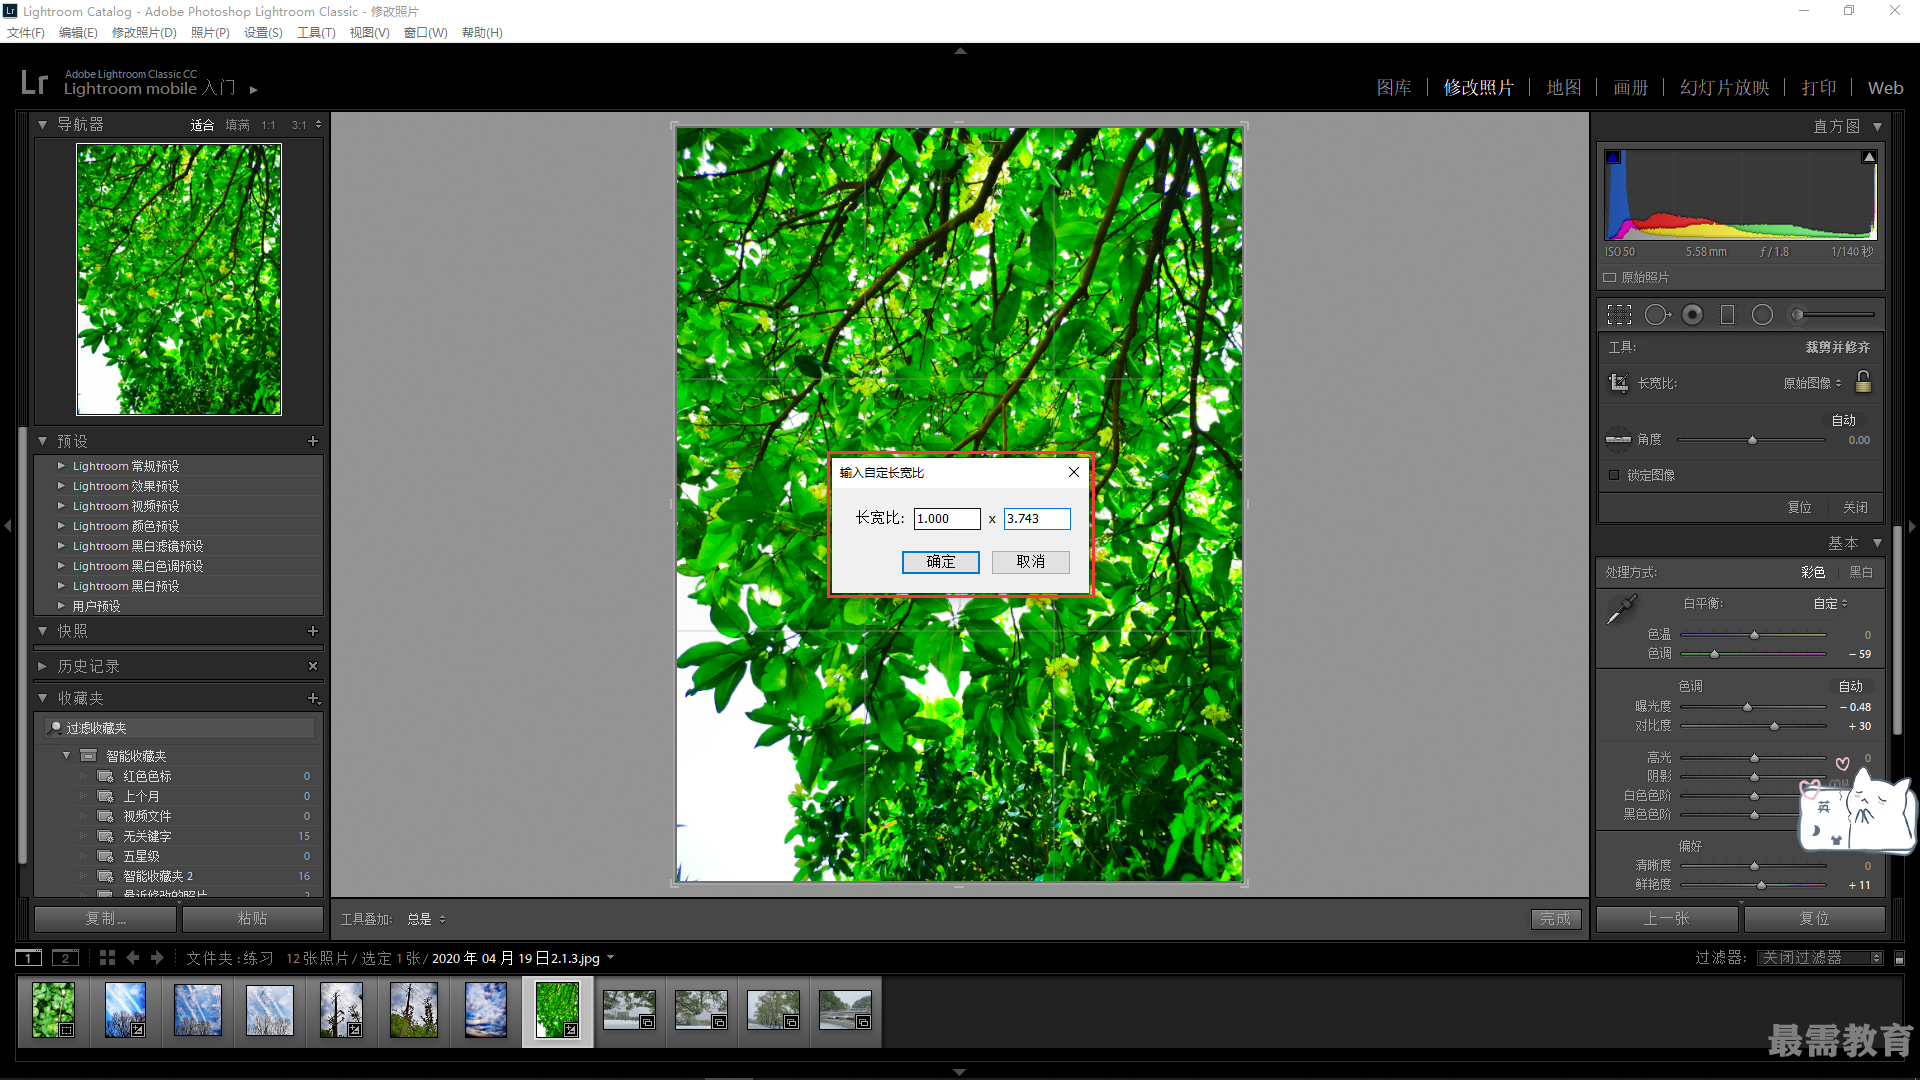1920x1080 pixels.
Task: Open the 长宽比 原始图像 dropdown
Action: click(x=1812, y=383)
